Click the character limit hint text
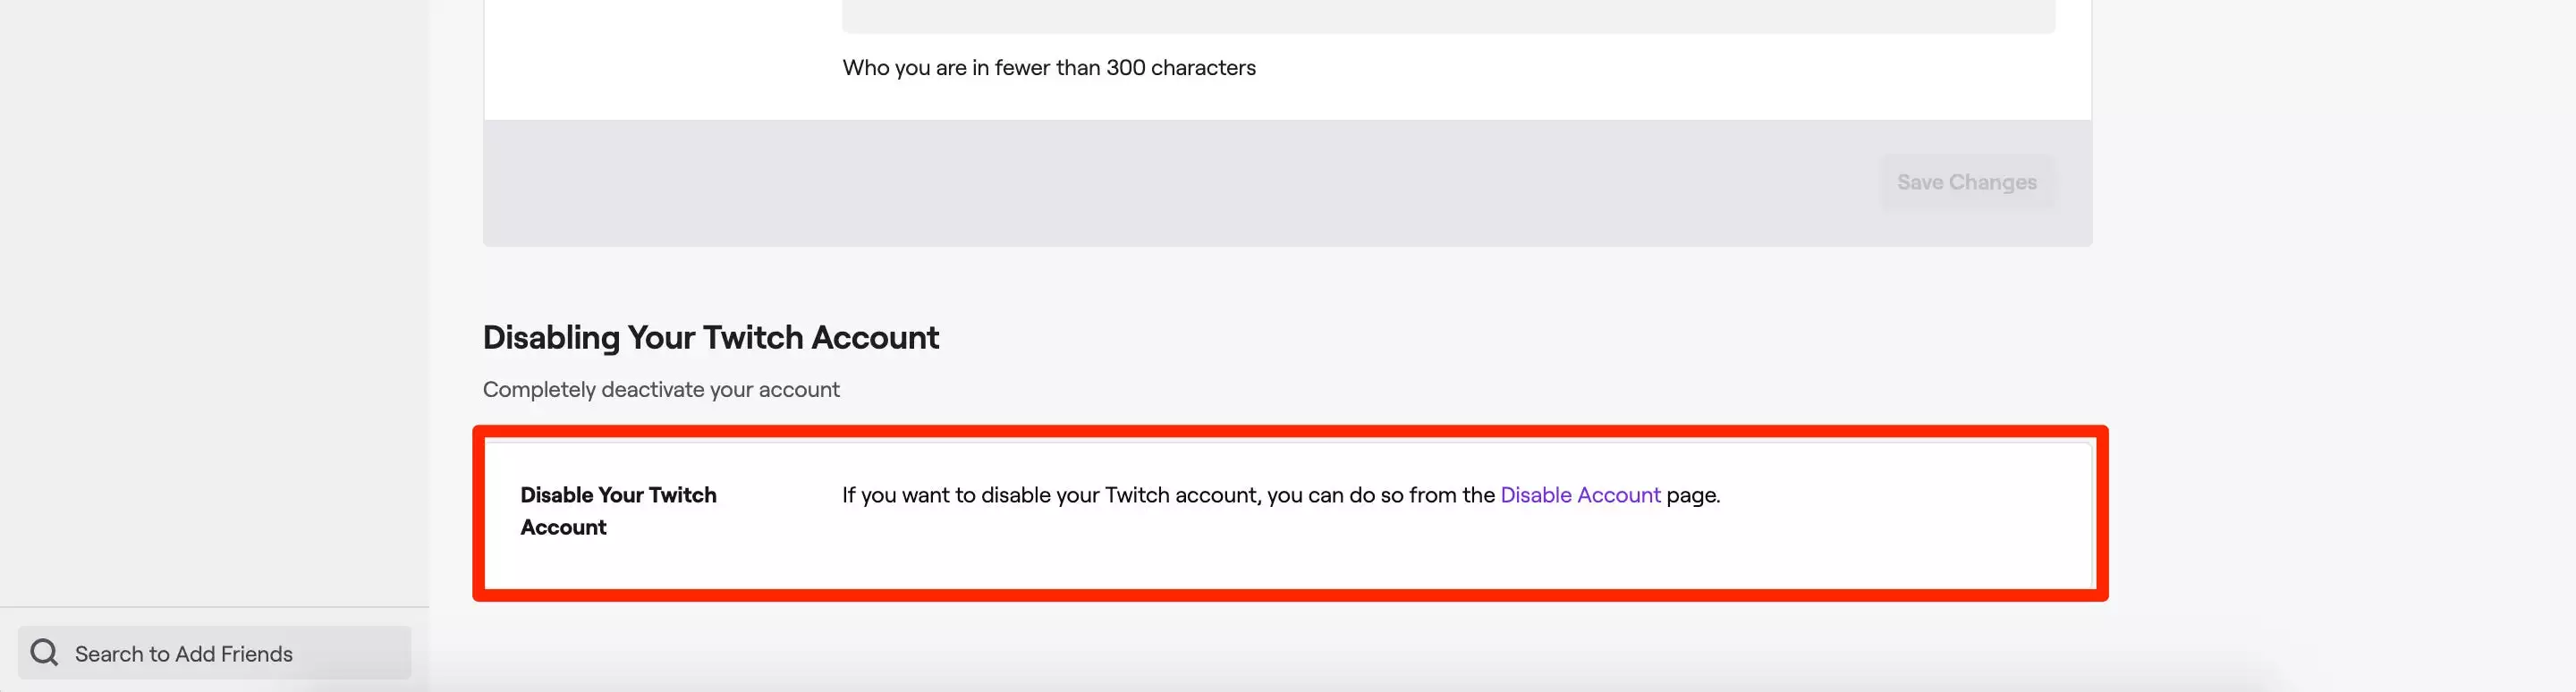This screenshot has height=692, width=2576. pyautogui.click(x=1048, y=67)
